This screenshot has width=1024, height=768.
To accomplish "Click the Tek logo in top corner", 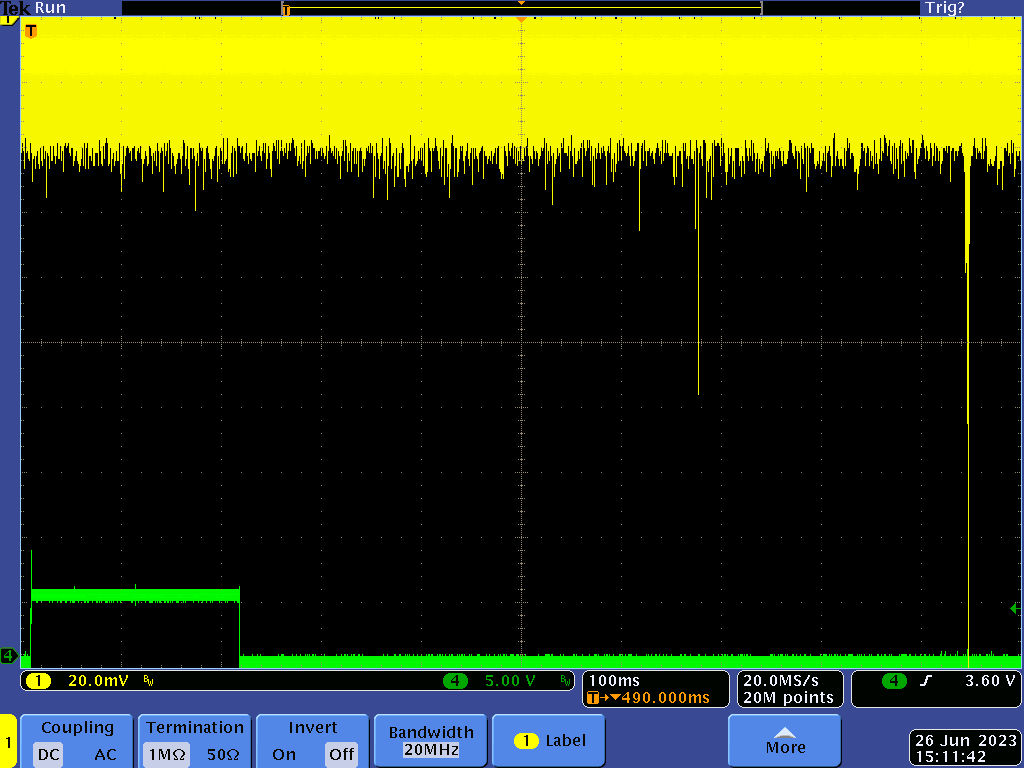I will pyautogui.click(x=16, y=7).
